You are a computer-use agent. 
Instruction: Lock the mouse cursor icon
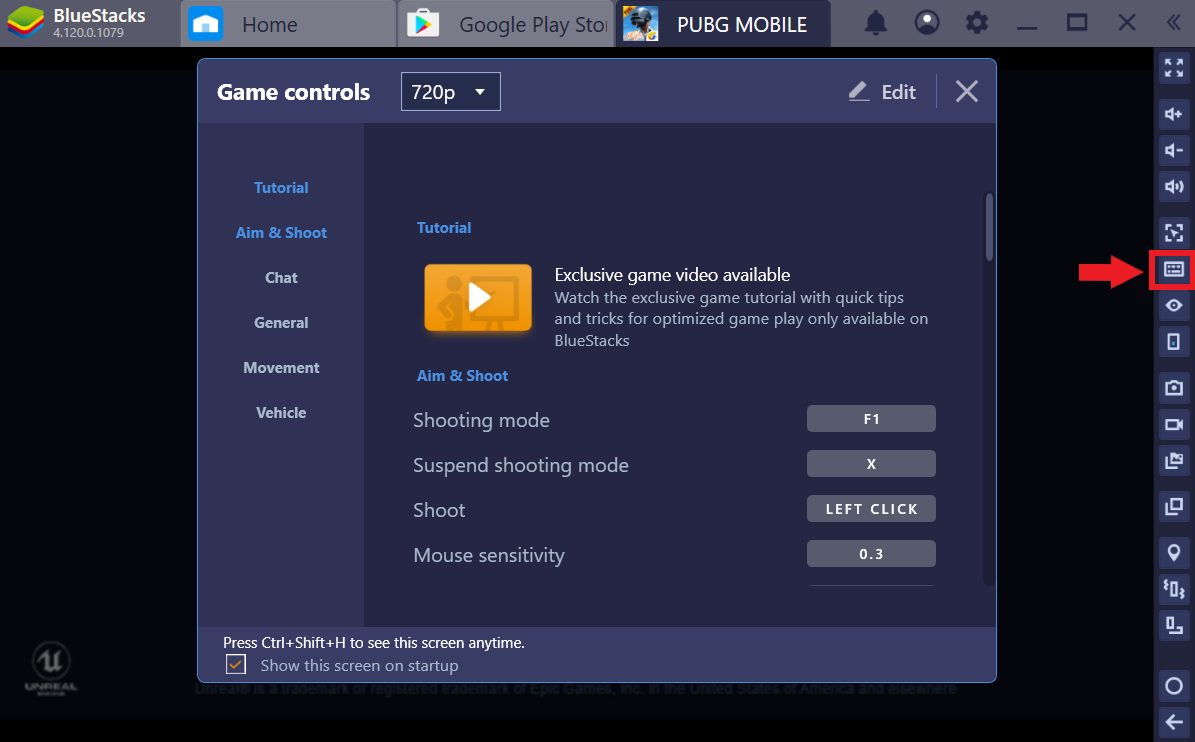[1174, 232]
